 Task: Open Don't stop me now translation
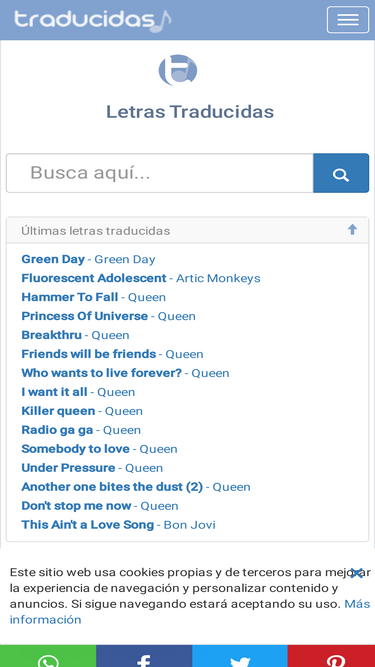click(76, 506)
